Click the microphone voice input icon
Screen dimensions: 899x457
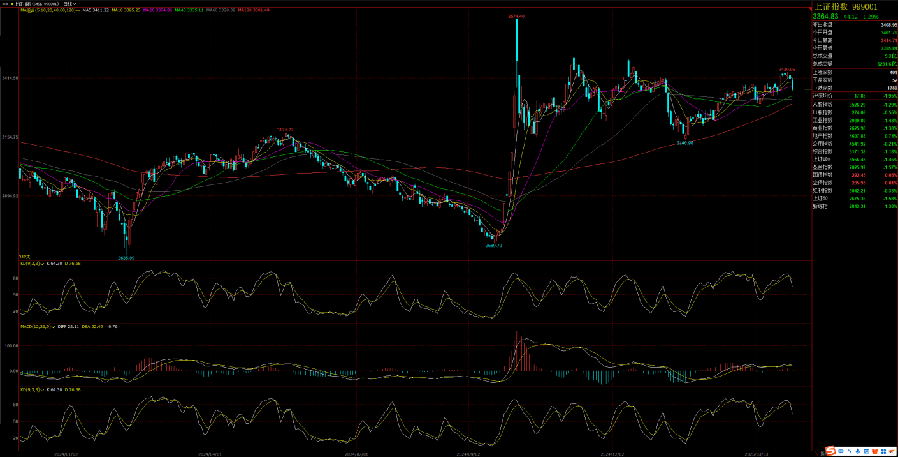click(x=856, y=451)
